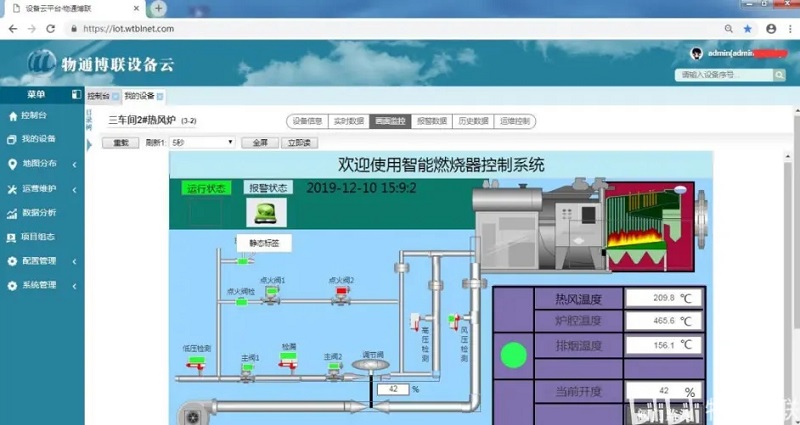Click the 控制台 home icon in sidebar

click(12, 115)
